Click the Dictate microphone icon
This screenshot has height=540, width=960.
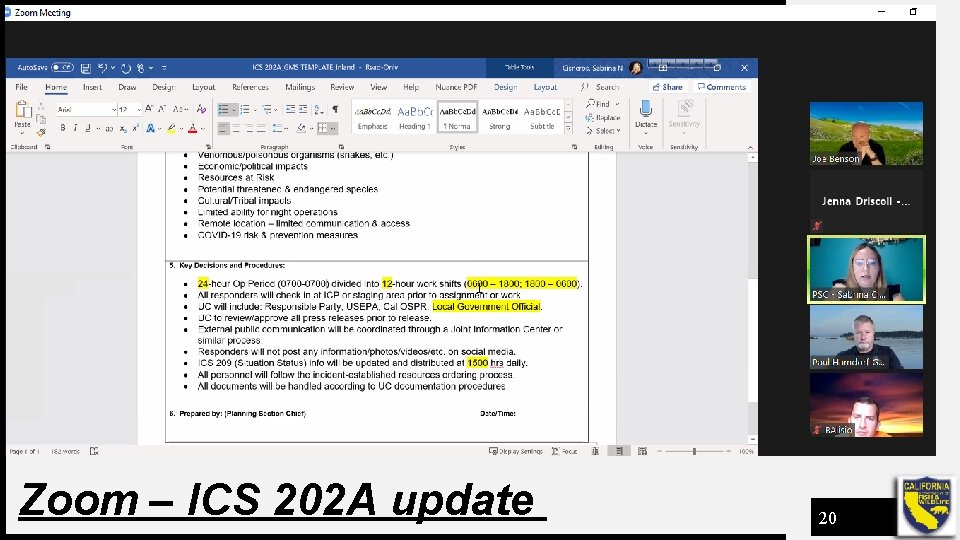click(x=645, y=110)
